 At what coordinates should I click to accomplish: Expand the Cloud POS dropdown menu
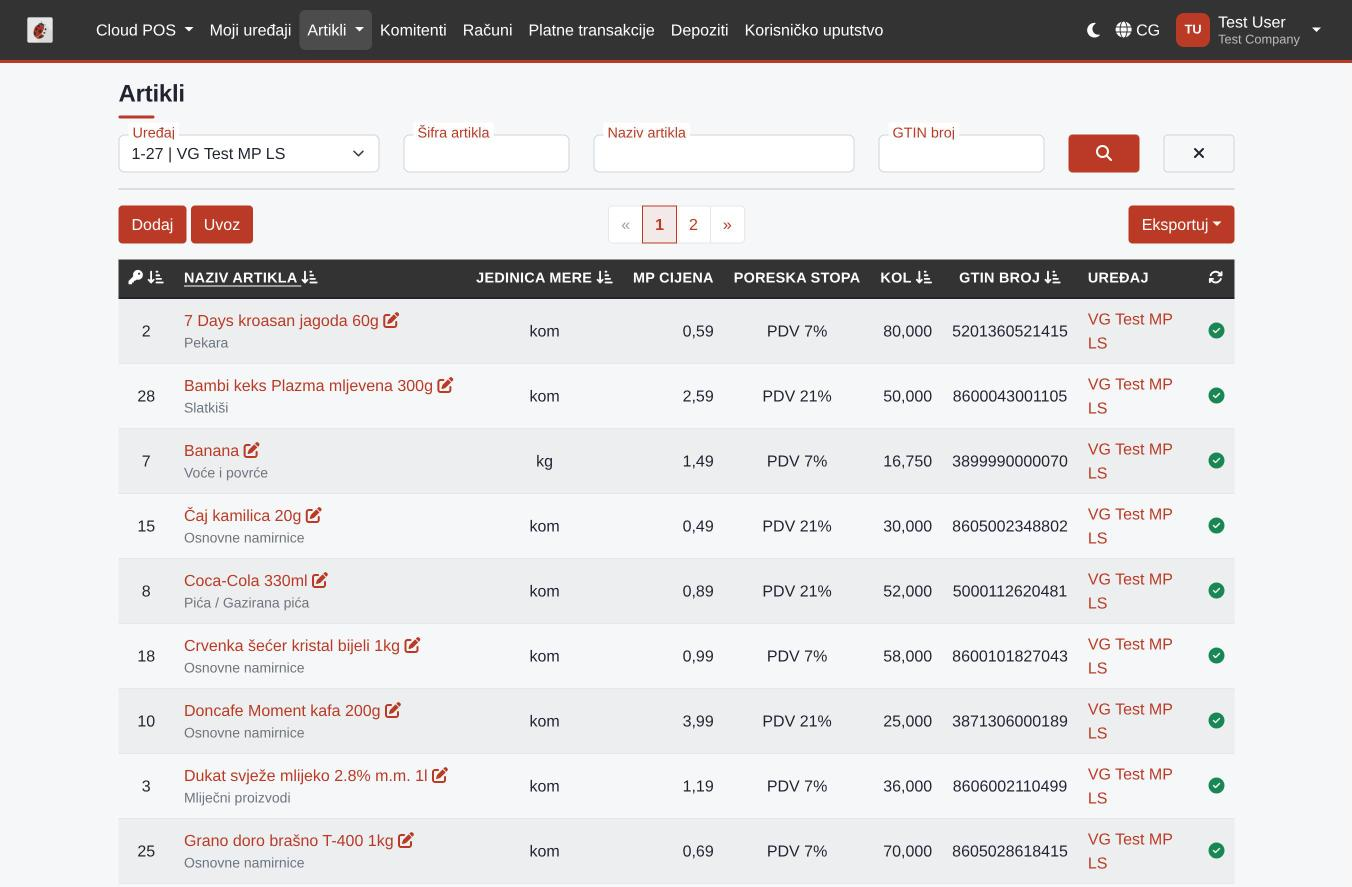pos(144,30)
